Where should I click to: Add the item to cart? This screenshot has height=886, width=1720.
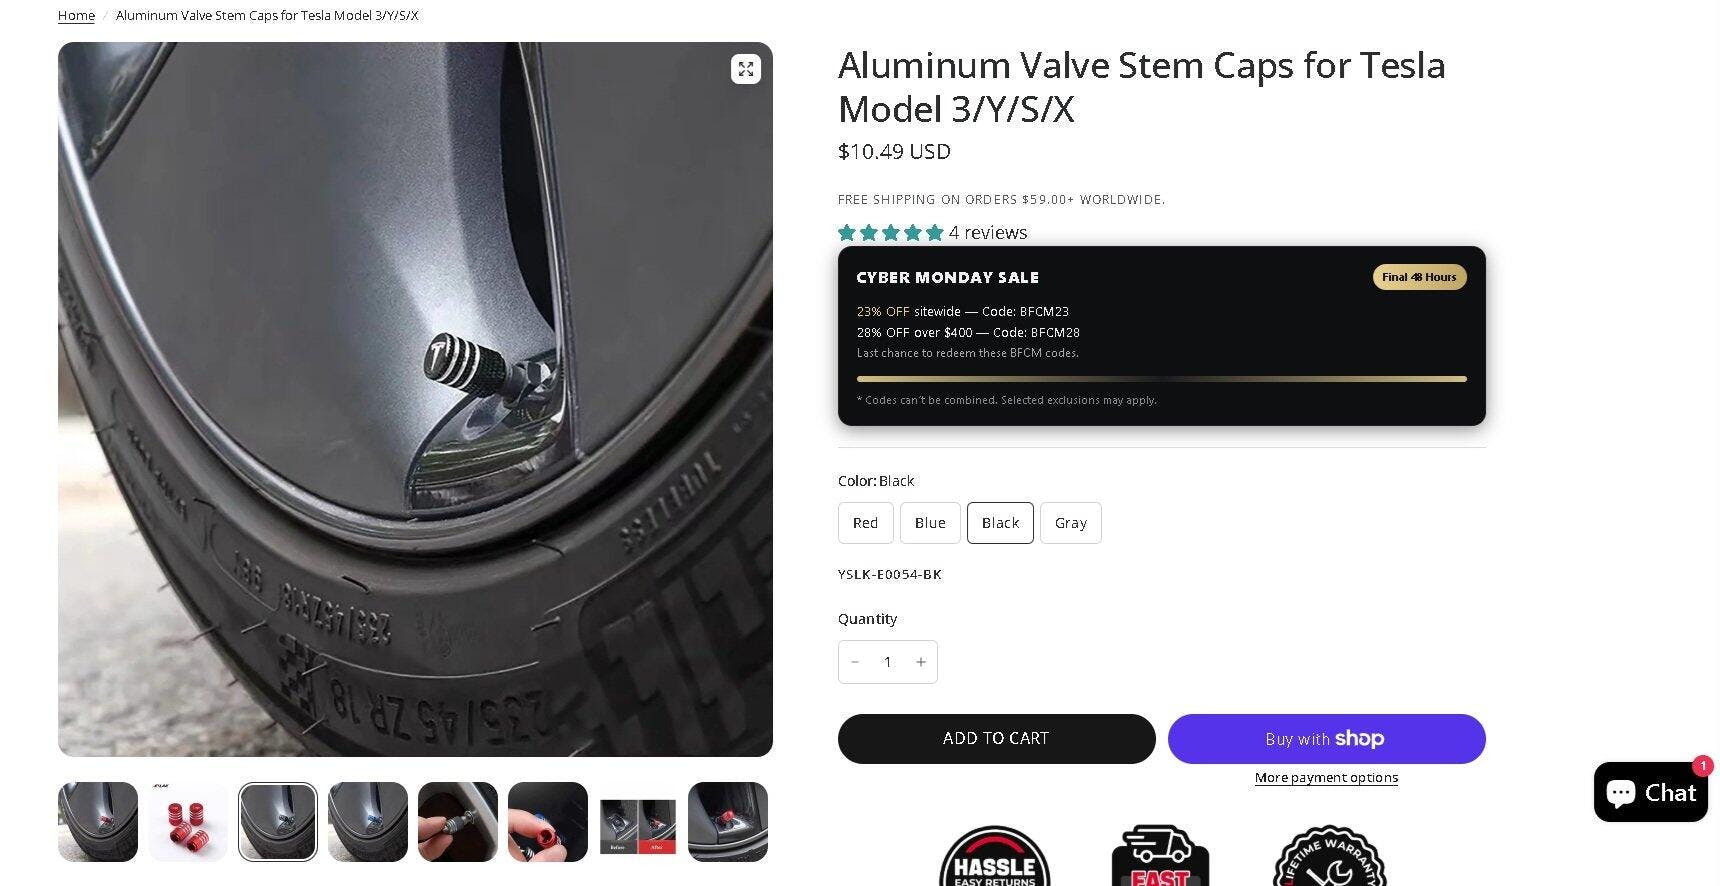(x=996, y=739)
